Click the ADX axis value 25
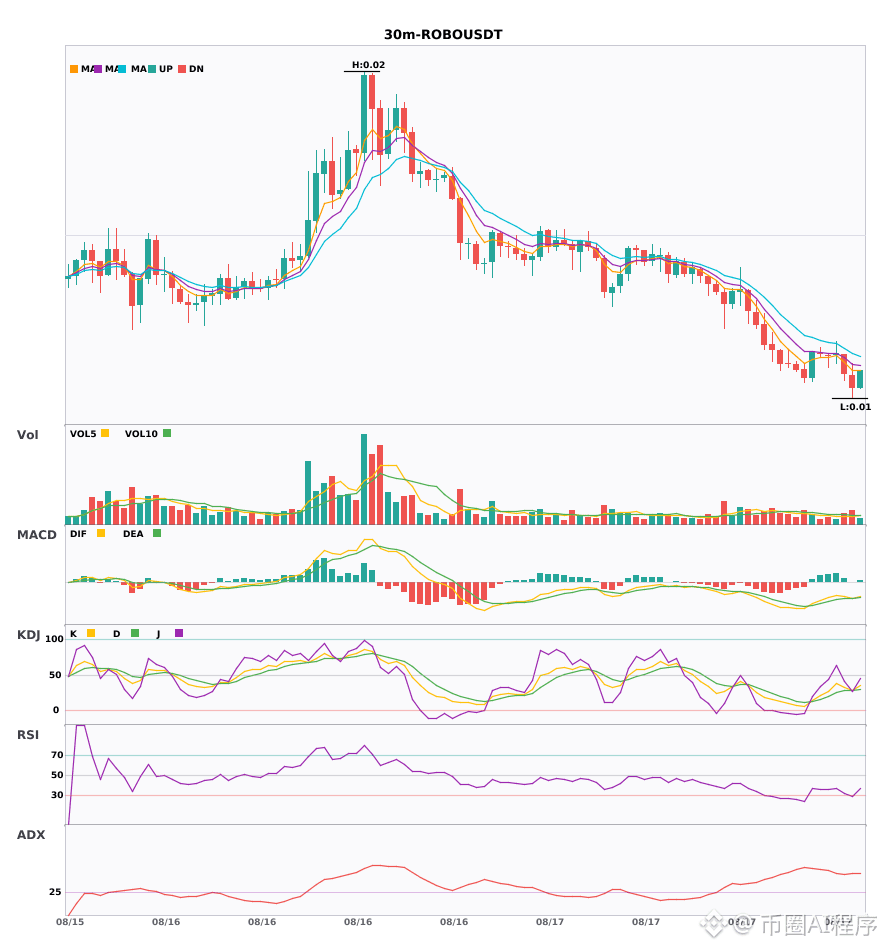 (x=55, y=892)
